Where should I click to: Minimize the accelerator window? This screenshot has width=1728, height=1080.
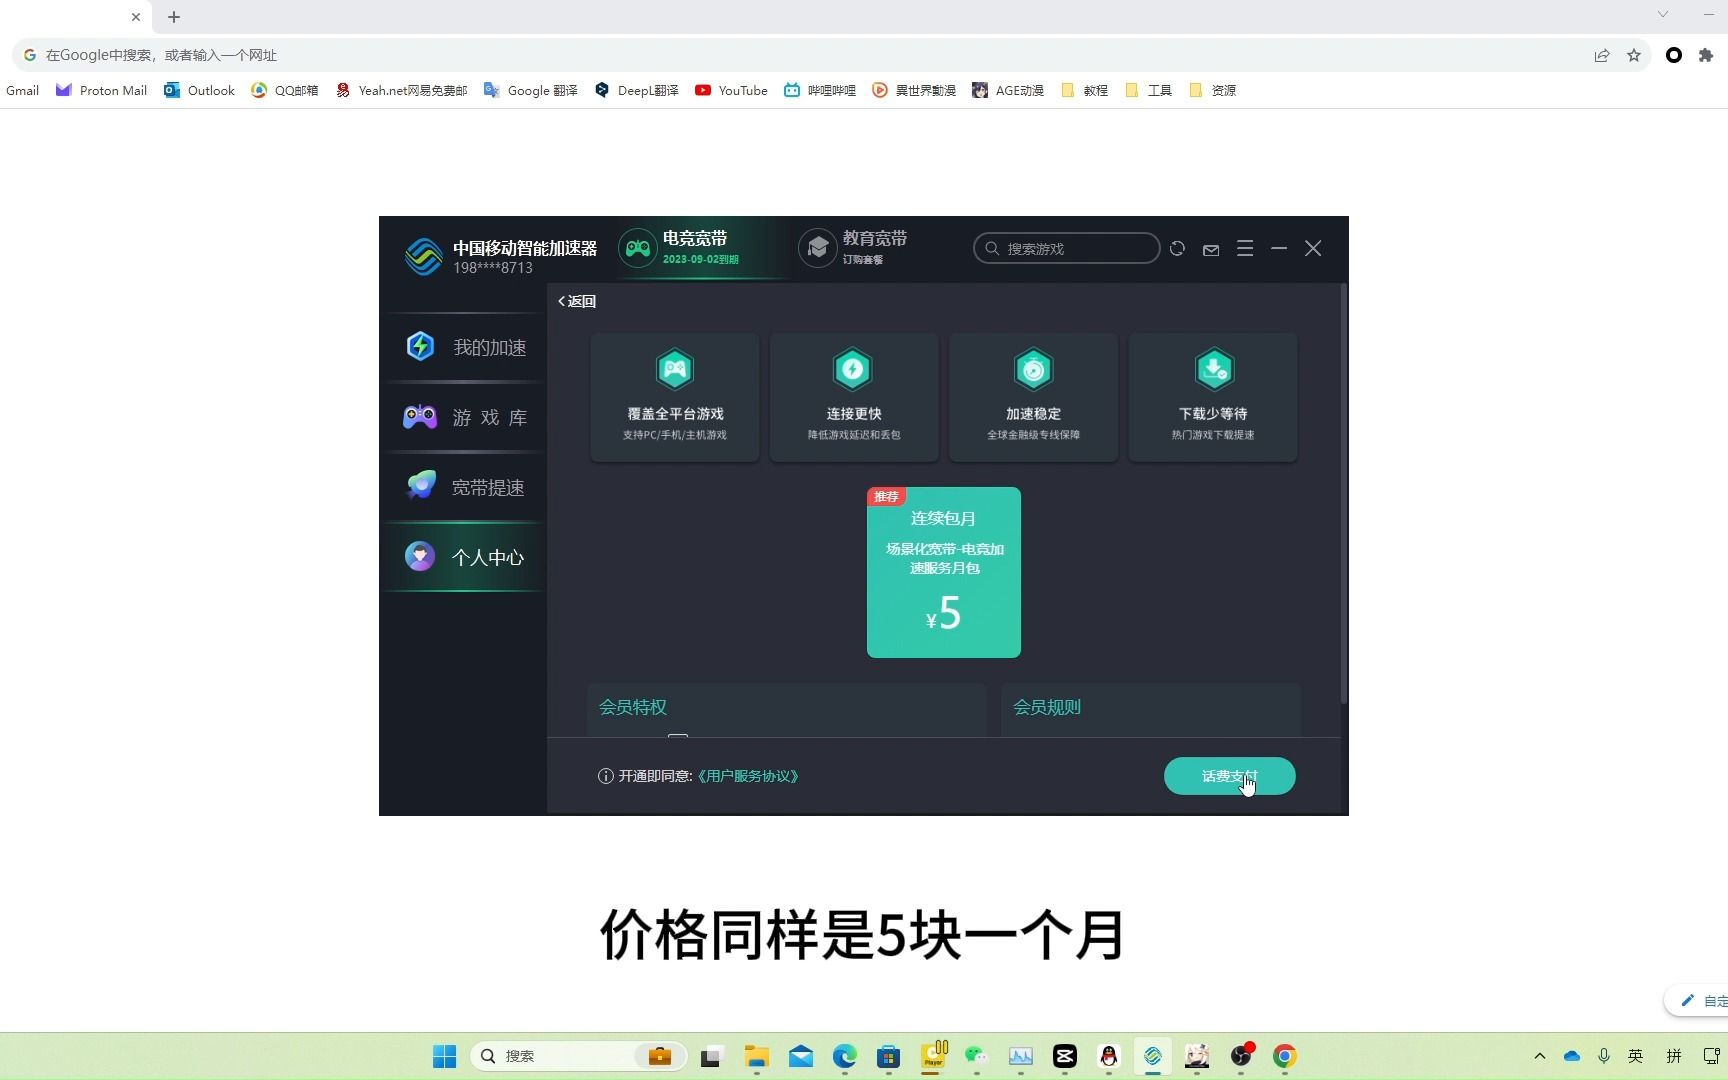pos(1279,248)
